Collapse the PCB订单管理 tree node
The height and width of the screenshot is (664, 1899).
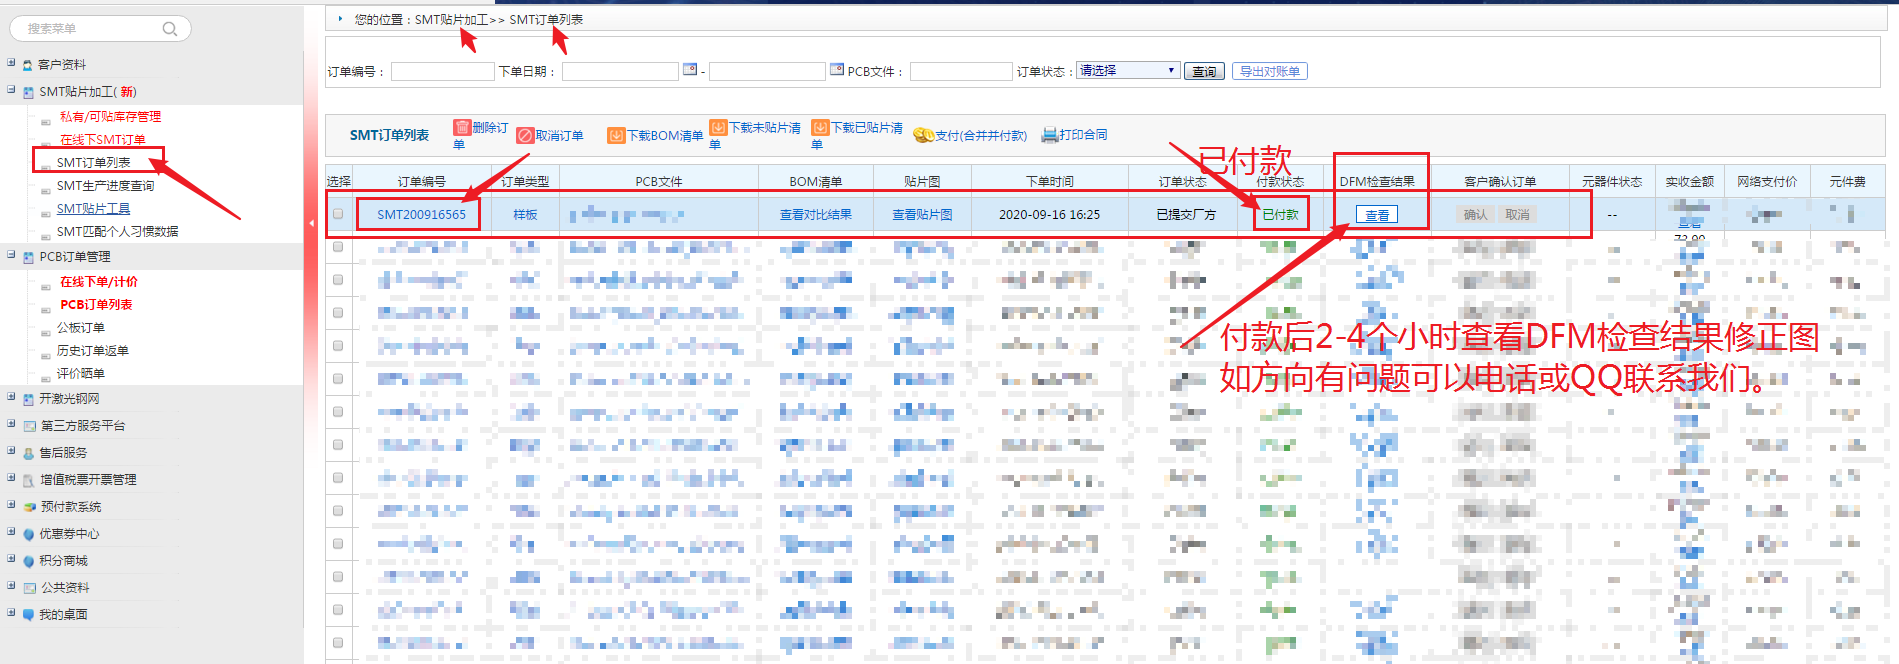[x=11, y=256]
